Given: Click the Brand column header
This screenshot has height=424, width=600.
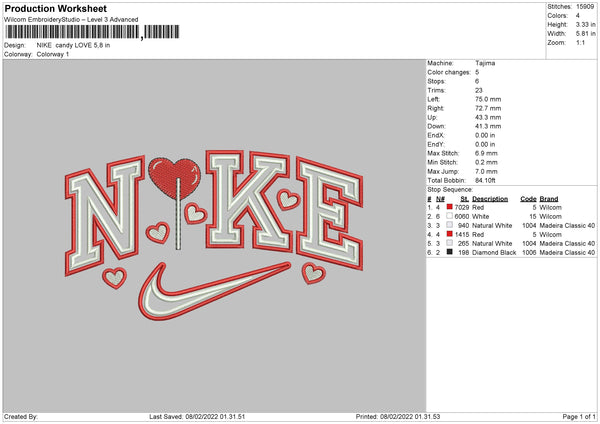Looking at the screenshot, I should [549, 199].
